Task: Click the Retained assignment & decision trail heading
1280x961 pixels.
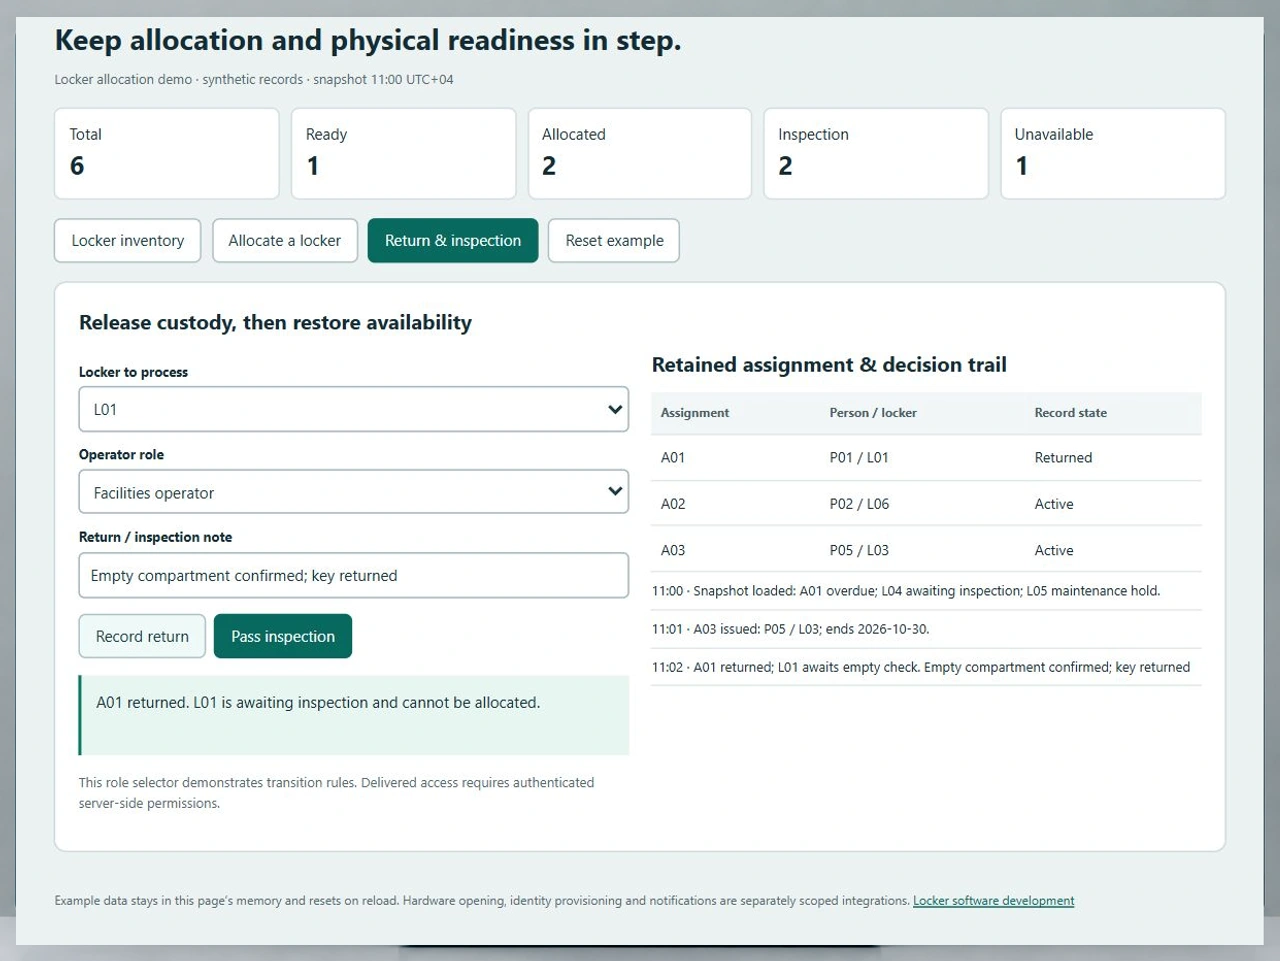Action: tap(829, 365)
